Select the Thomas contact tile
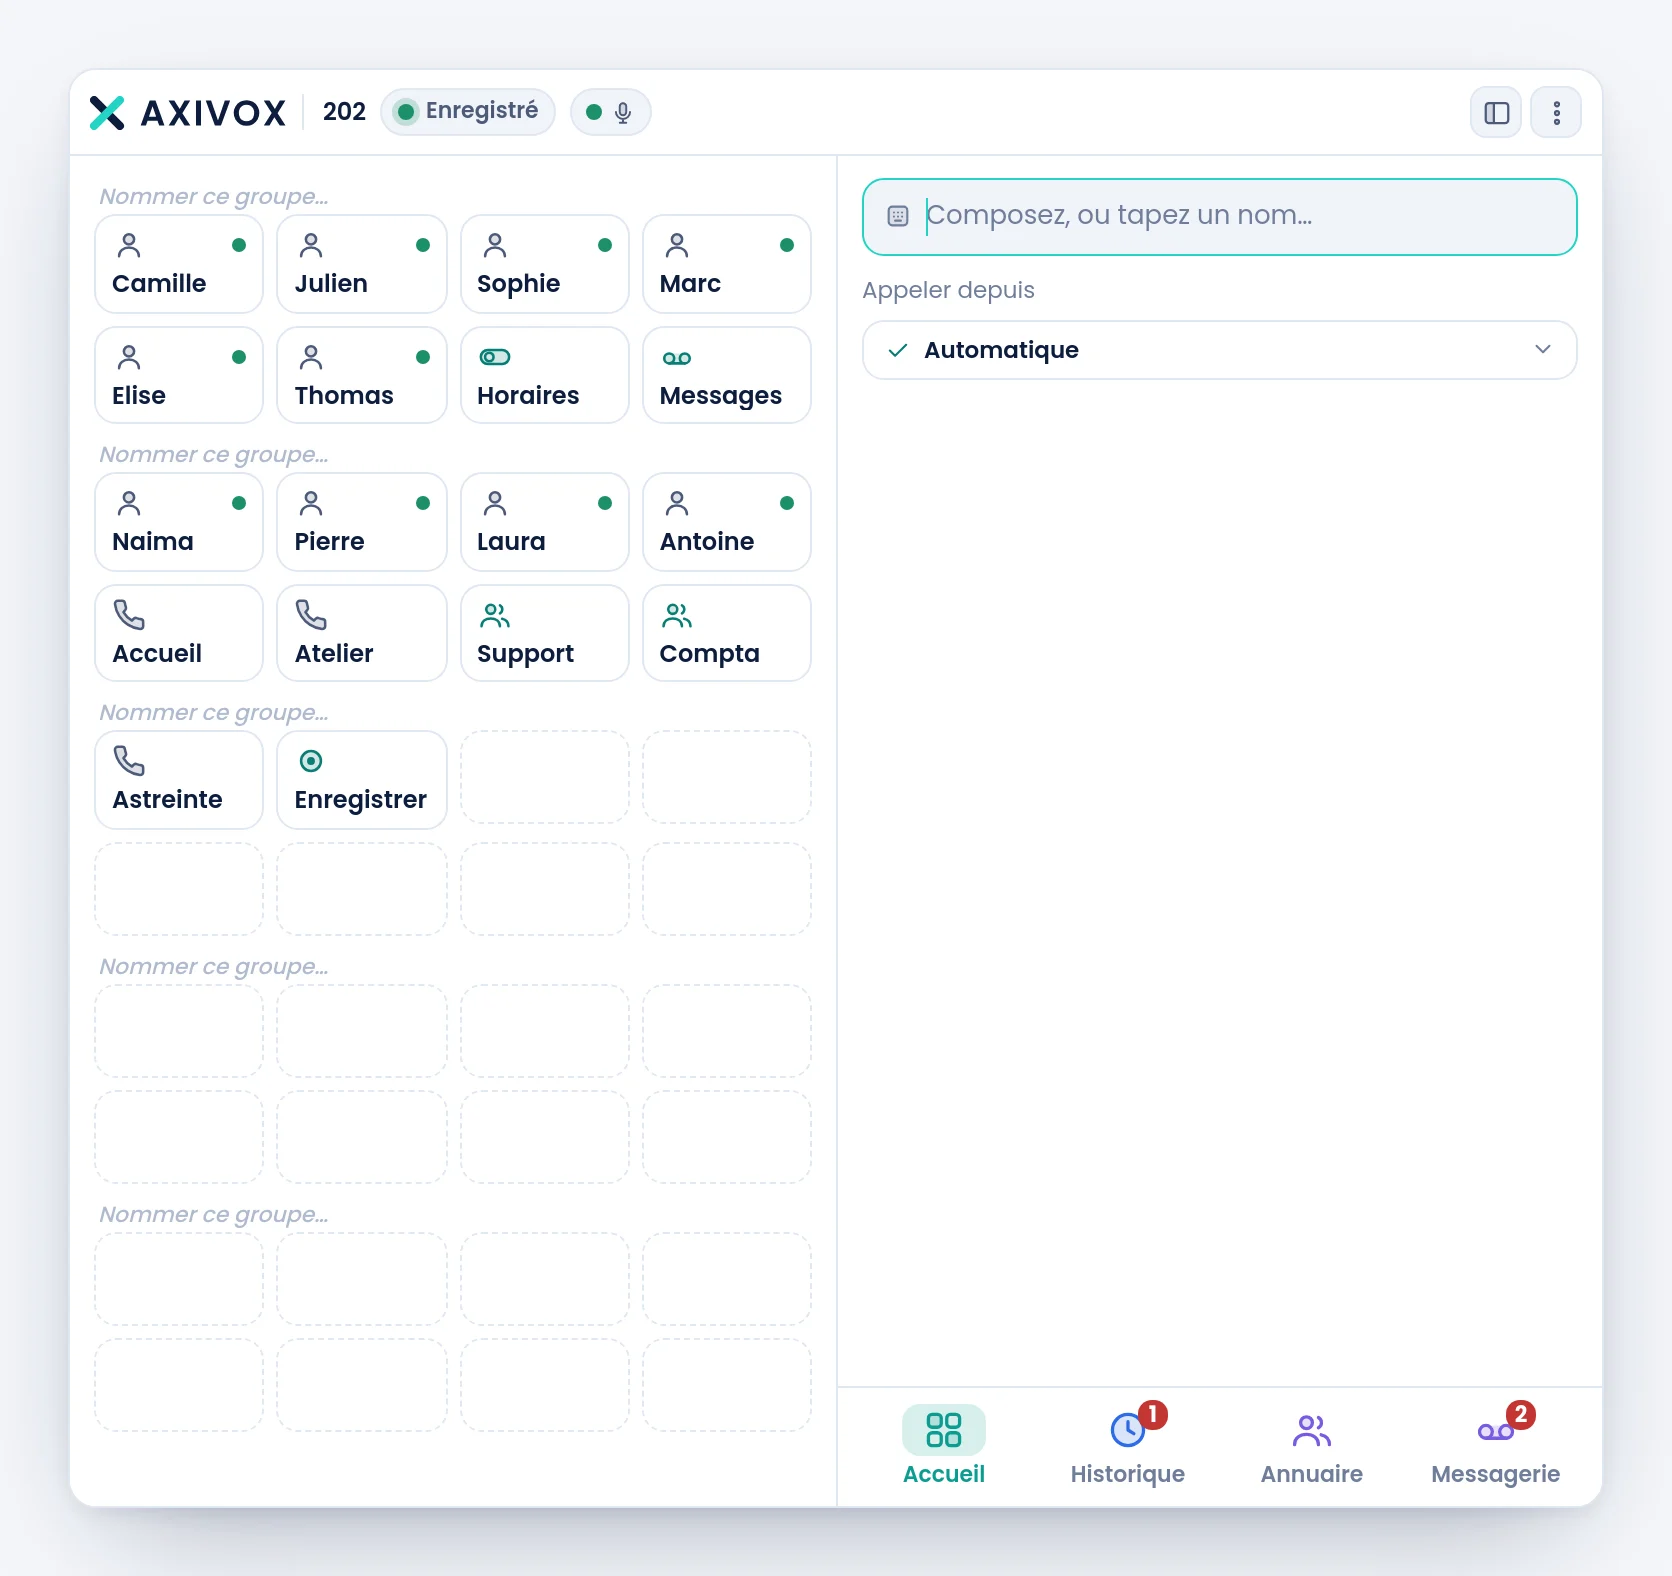This screenshot has height=1576, width=1672. [362, 375]
